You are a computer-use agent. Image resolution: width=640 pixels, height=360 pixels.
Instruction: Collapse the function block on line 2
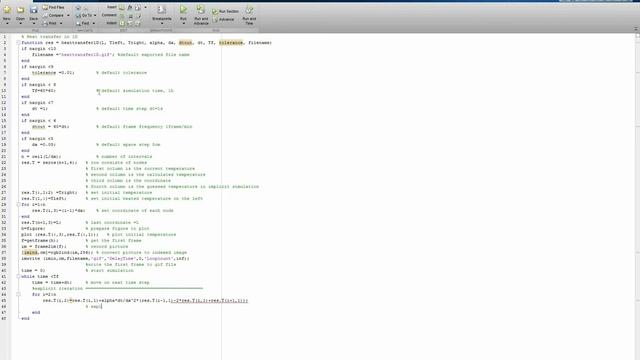[18, 42]
